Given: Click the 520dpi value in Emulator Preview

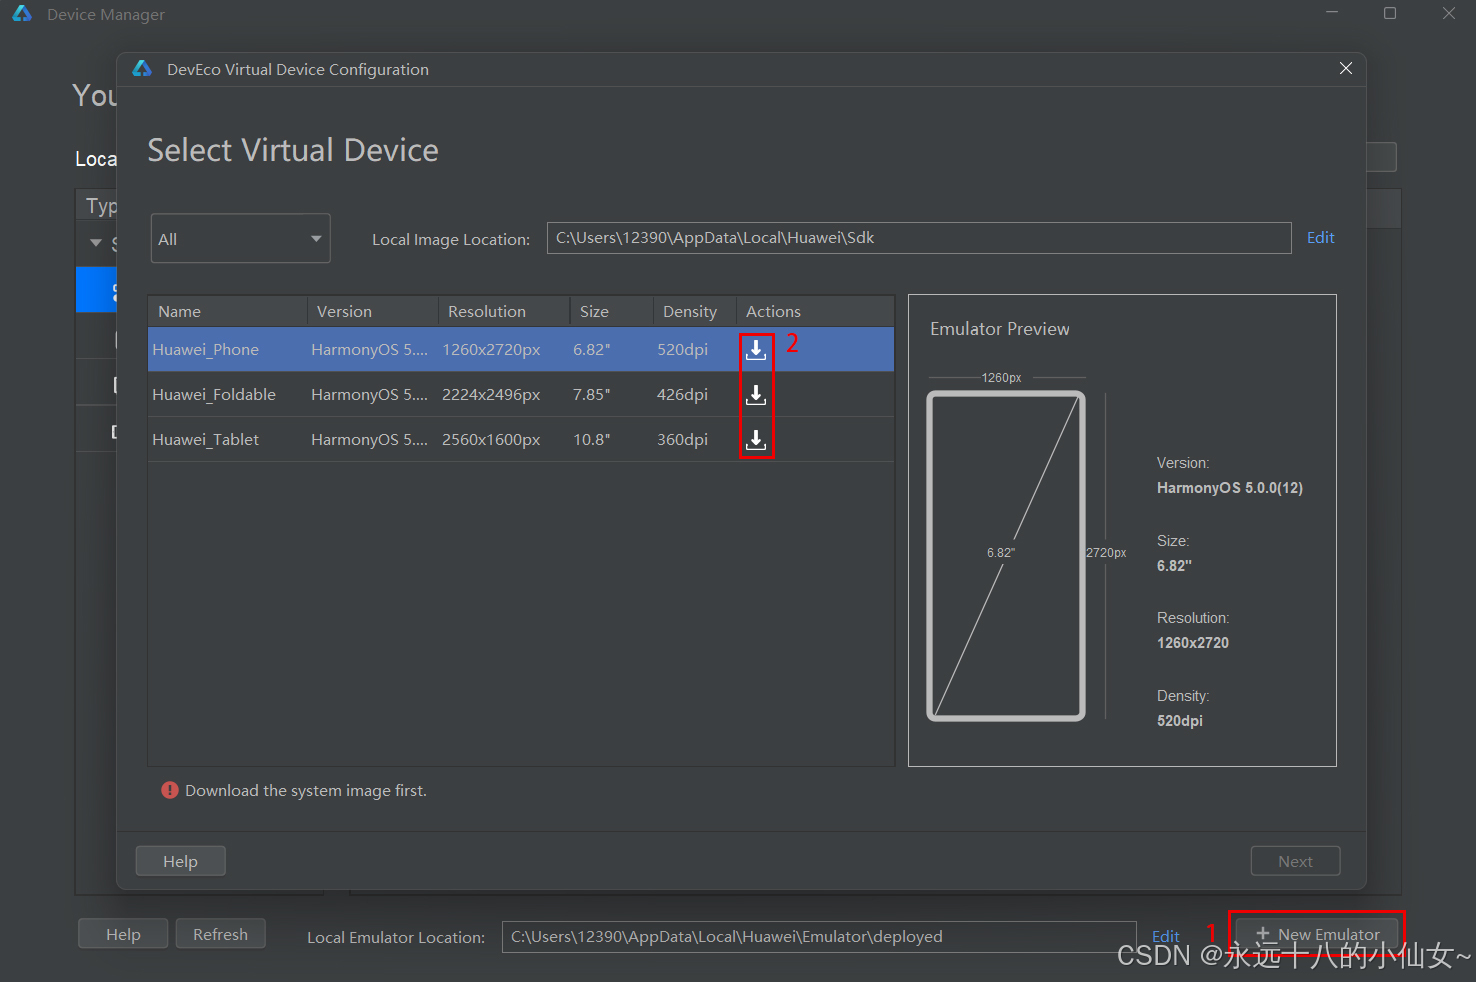Looking at the screenshot, I should (x=1180, y=721).
